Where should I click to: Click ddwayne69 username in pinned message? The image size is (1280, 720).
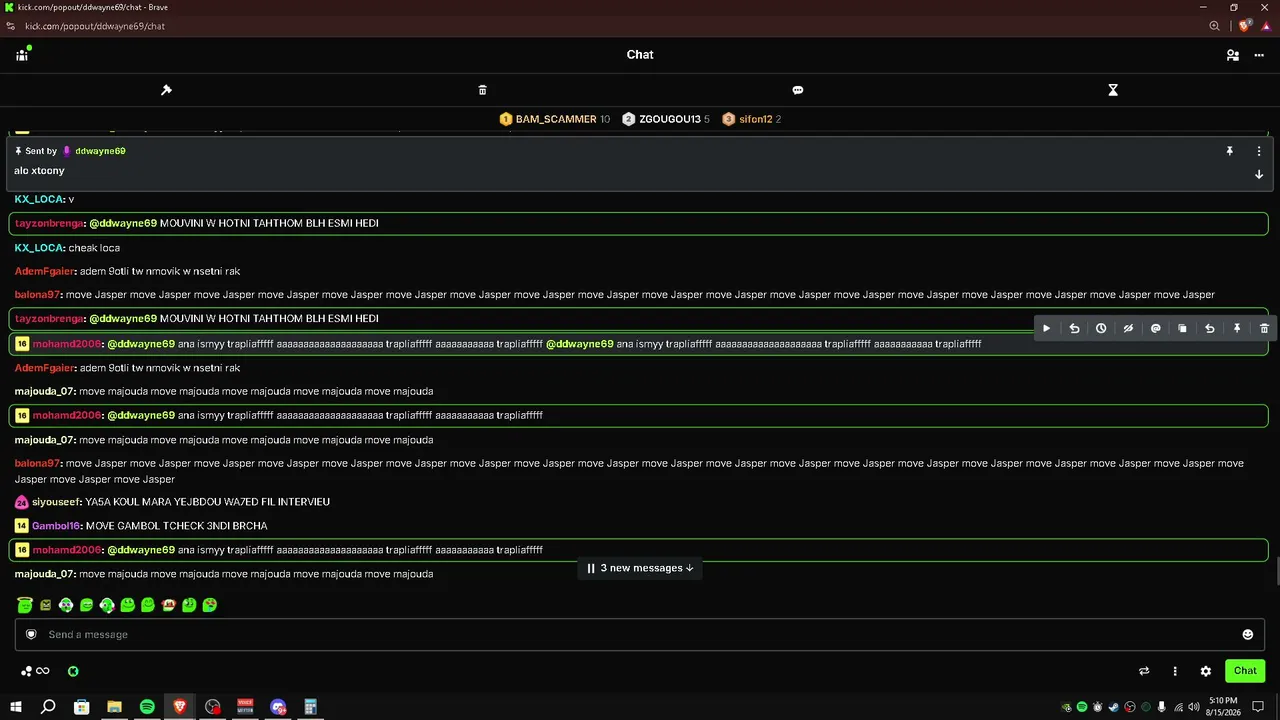100,151
